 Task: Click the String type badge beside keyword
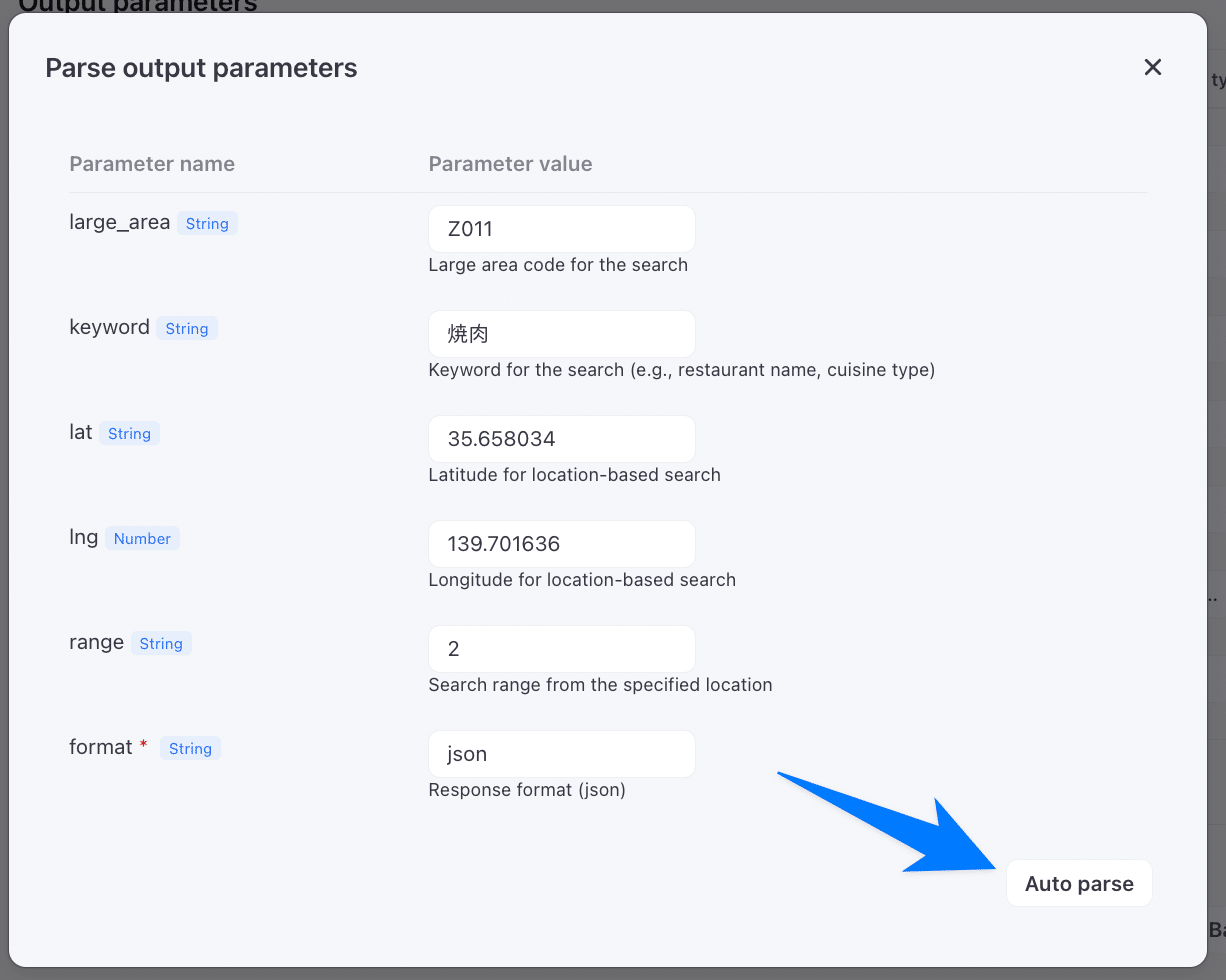(187, 329)
